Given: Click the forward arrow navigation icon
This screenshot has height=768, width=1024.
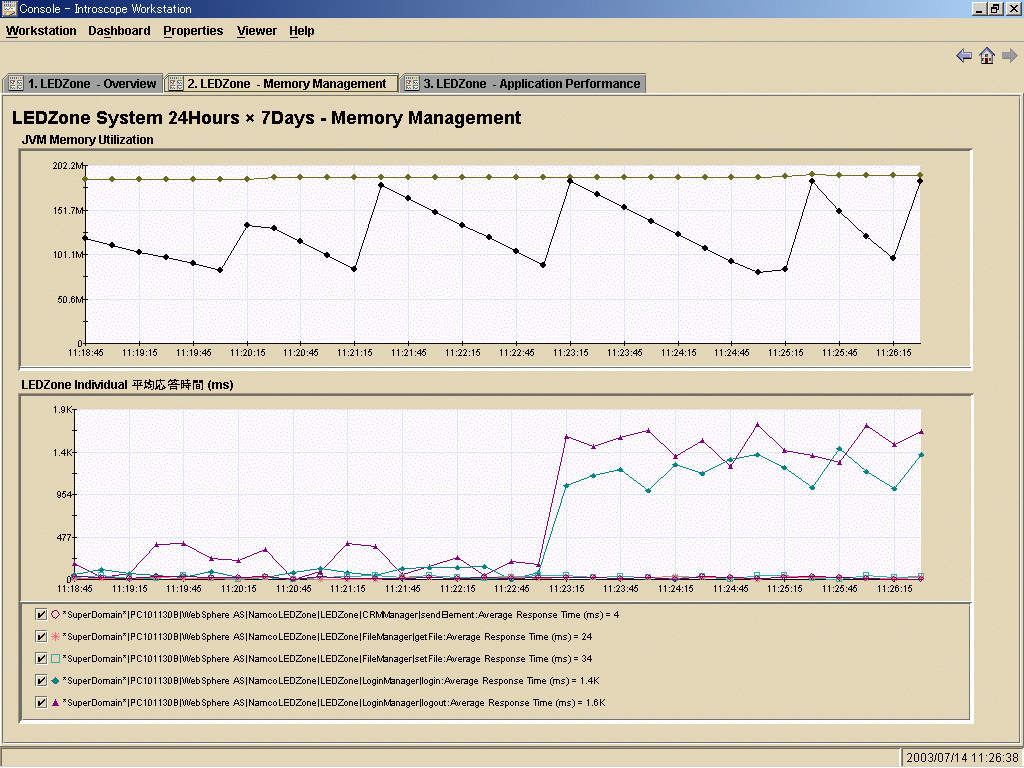Looking at the screenshot, I should click(1010, 56).
